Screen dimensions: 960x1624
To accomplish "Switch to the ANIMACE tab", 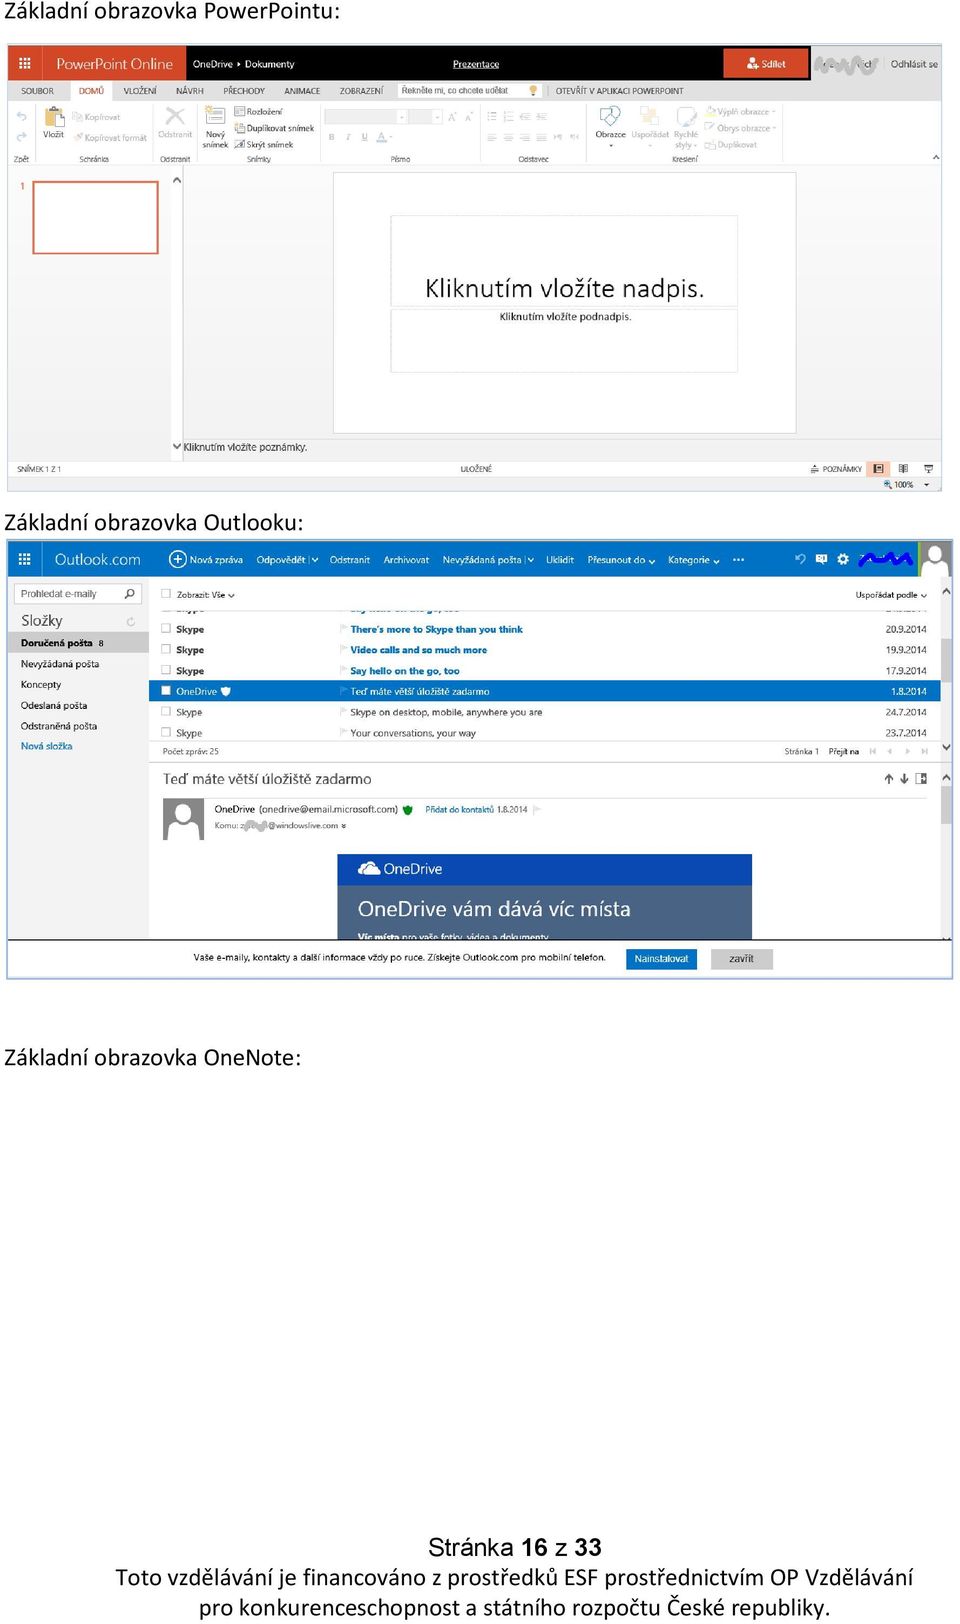I will (302, 91).
